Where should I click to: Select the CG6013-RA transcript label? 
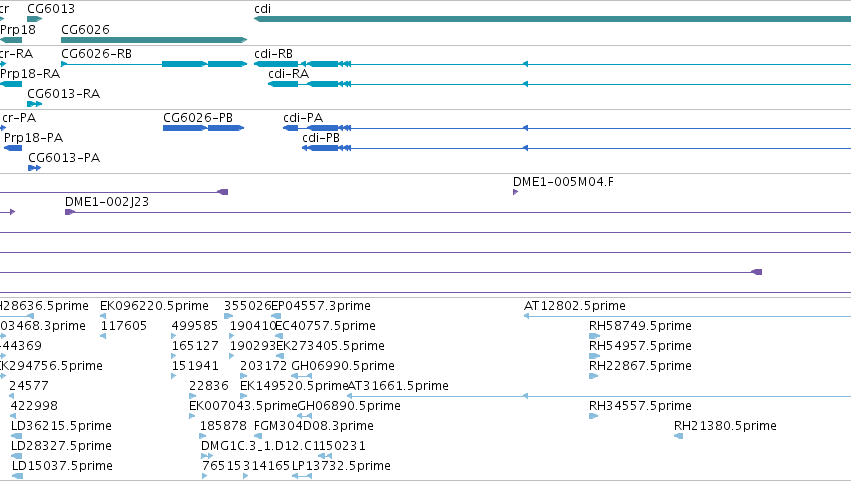click(x=63, y=94)
